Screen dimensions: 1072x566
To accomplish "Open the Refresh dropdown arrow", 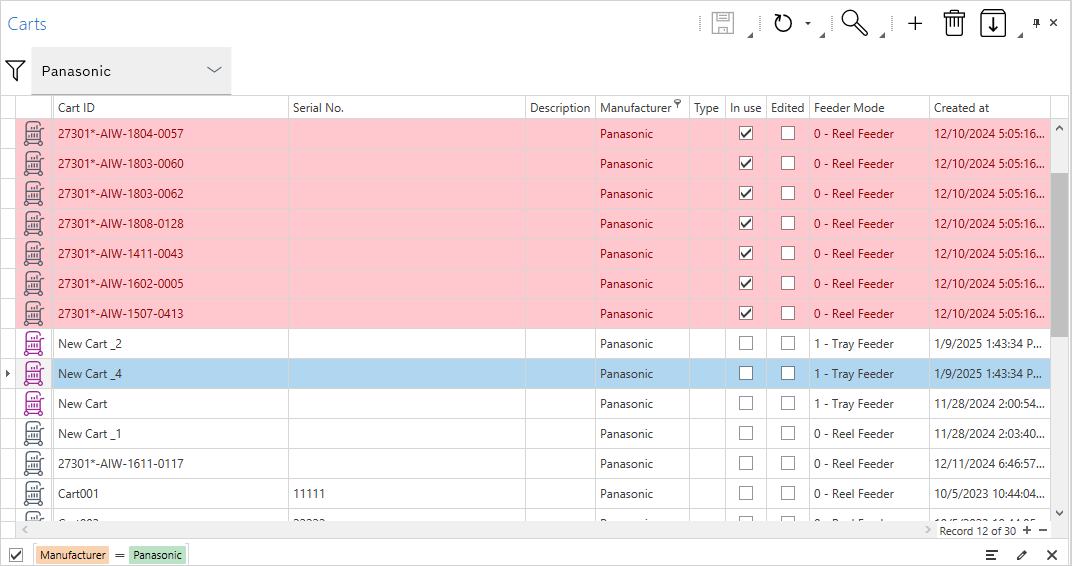I will click(x=807, y=23).
